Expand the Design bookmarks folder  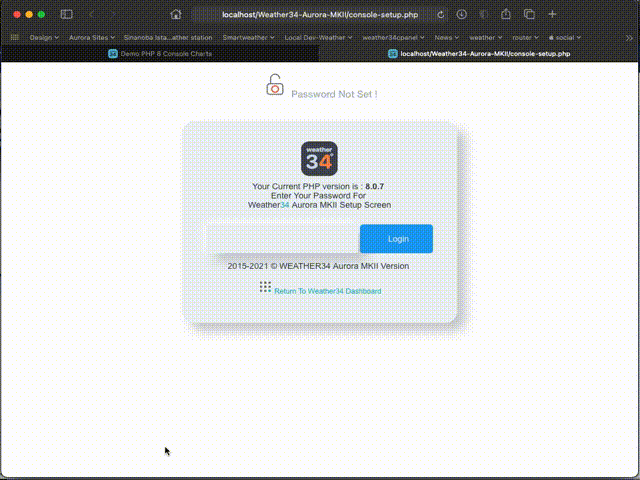(44, 38)
